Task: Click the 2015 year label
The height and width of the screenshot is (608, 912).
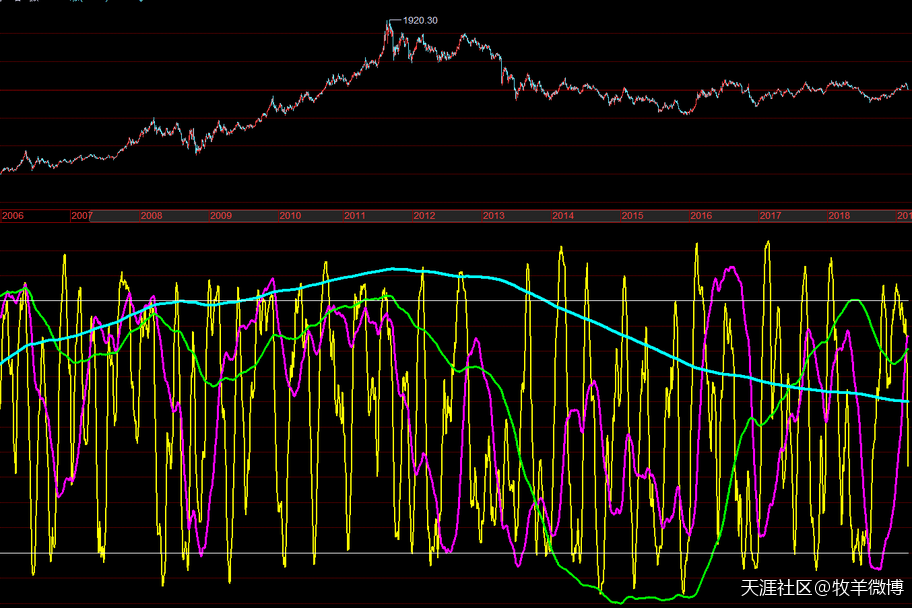Action: tap(632, 216)
